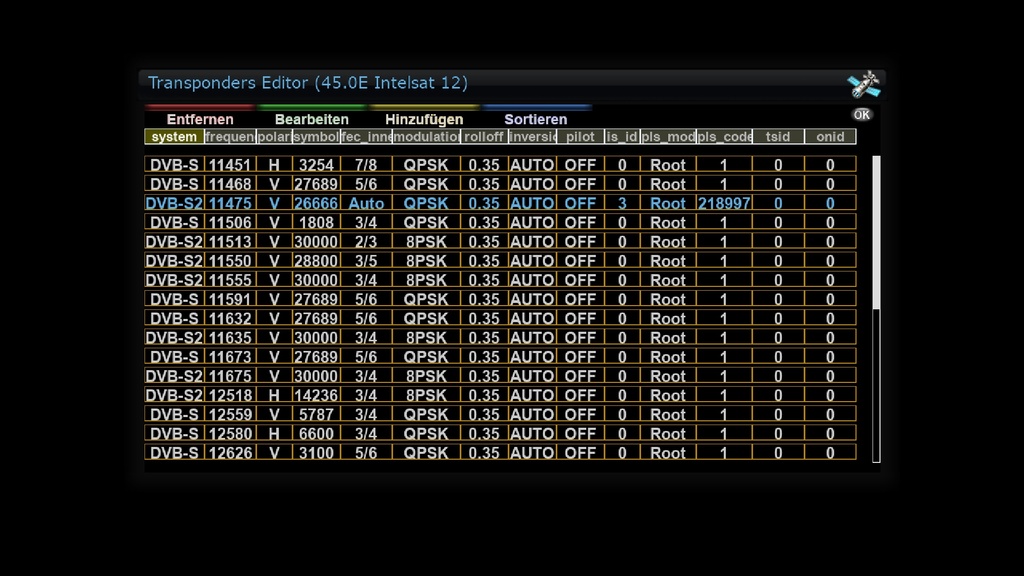Click the OK button icon
This screenshot has width=1024, height=576.
[861, 115]
